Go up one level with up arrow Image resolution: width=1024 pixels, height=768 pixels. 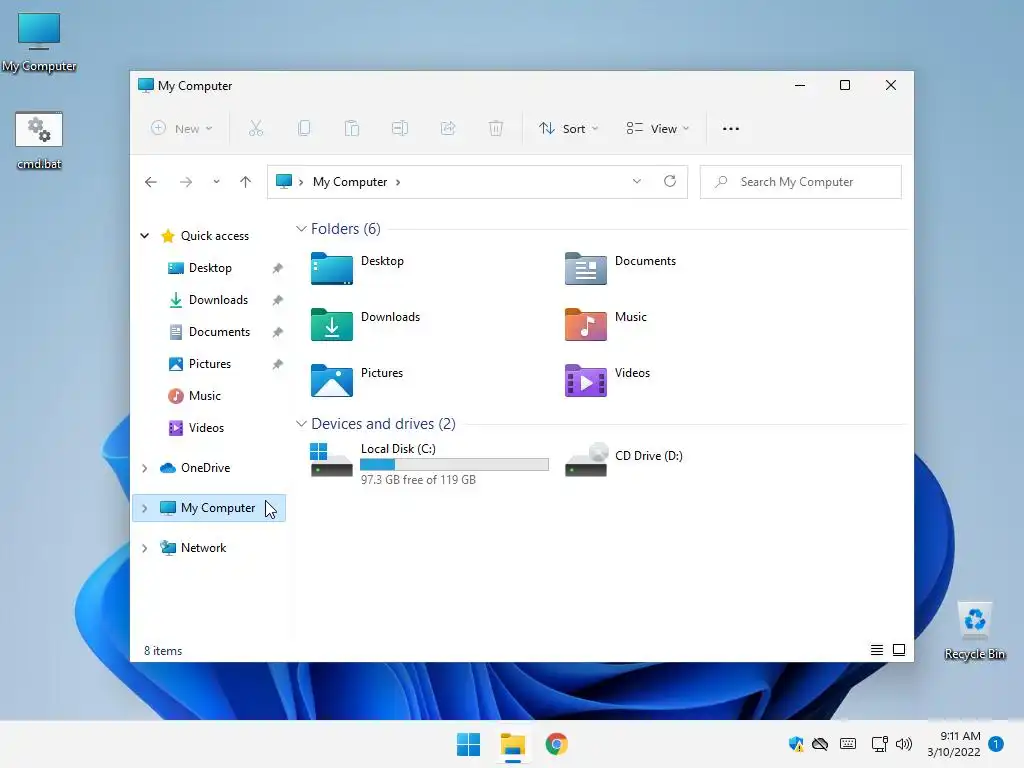(x=246, y=182)
